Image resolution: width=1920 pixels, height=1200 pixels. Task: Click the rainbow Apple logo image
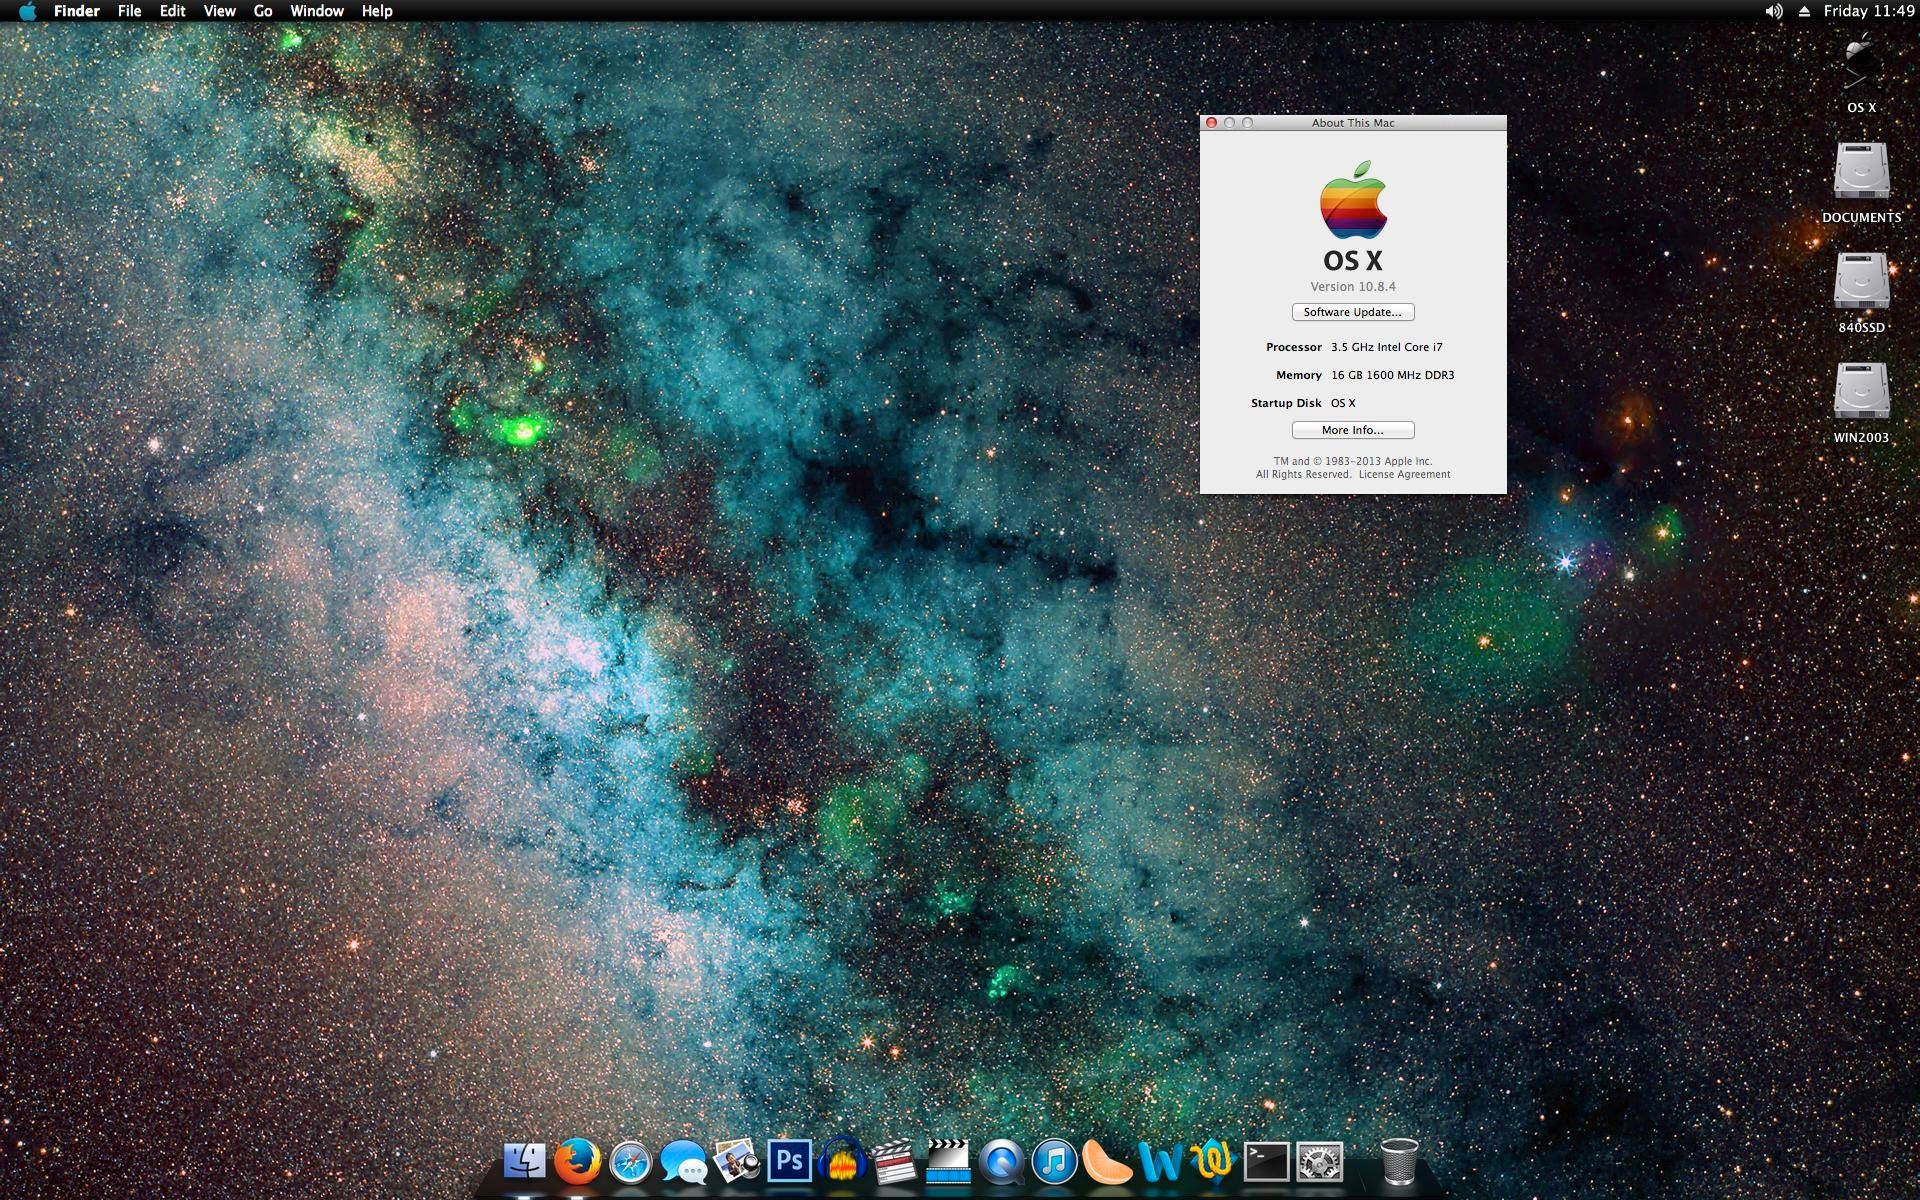[1353, 199]
